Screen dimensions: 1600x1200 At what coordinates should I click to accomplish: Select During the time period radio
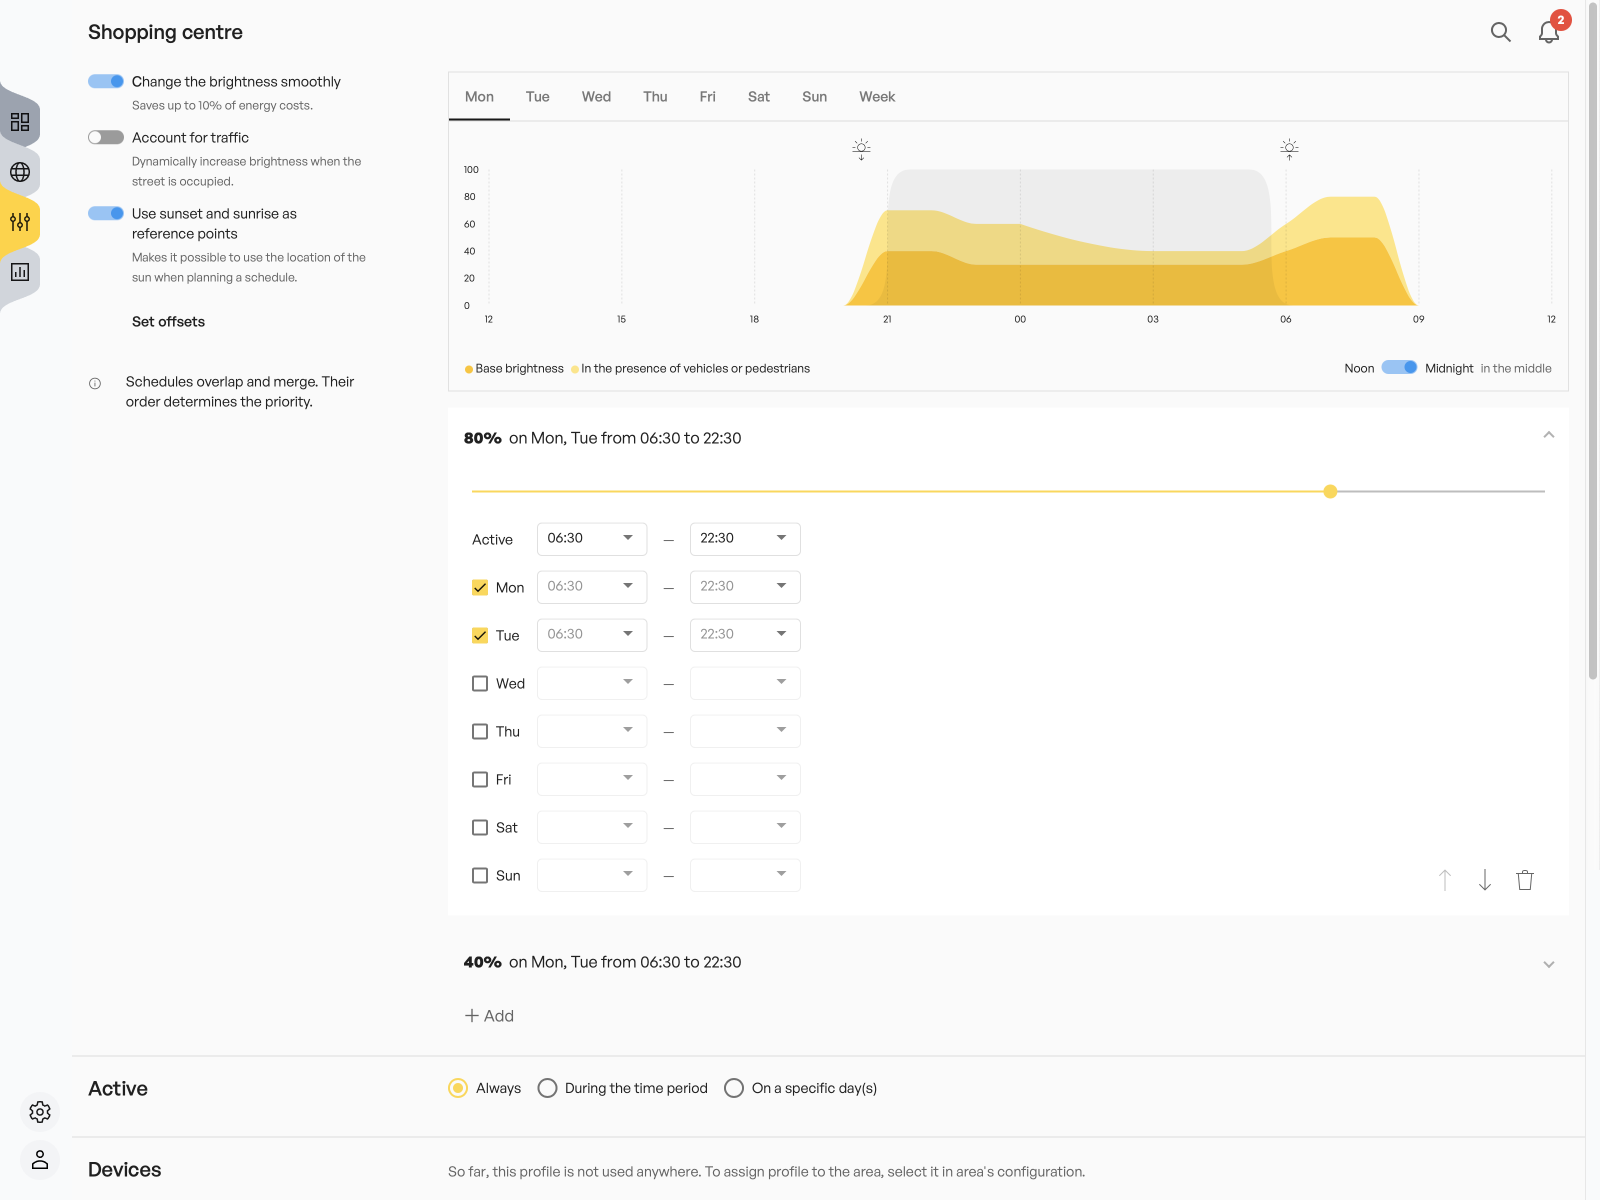[x=547, y=1088]
